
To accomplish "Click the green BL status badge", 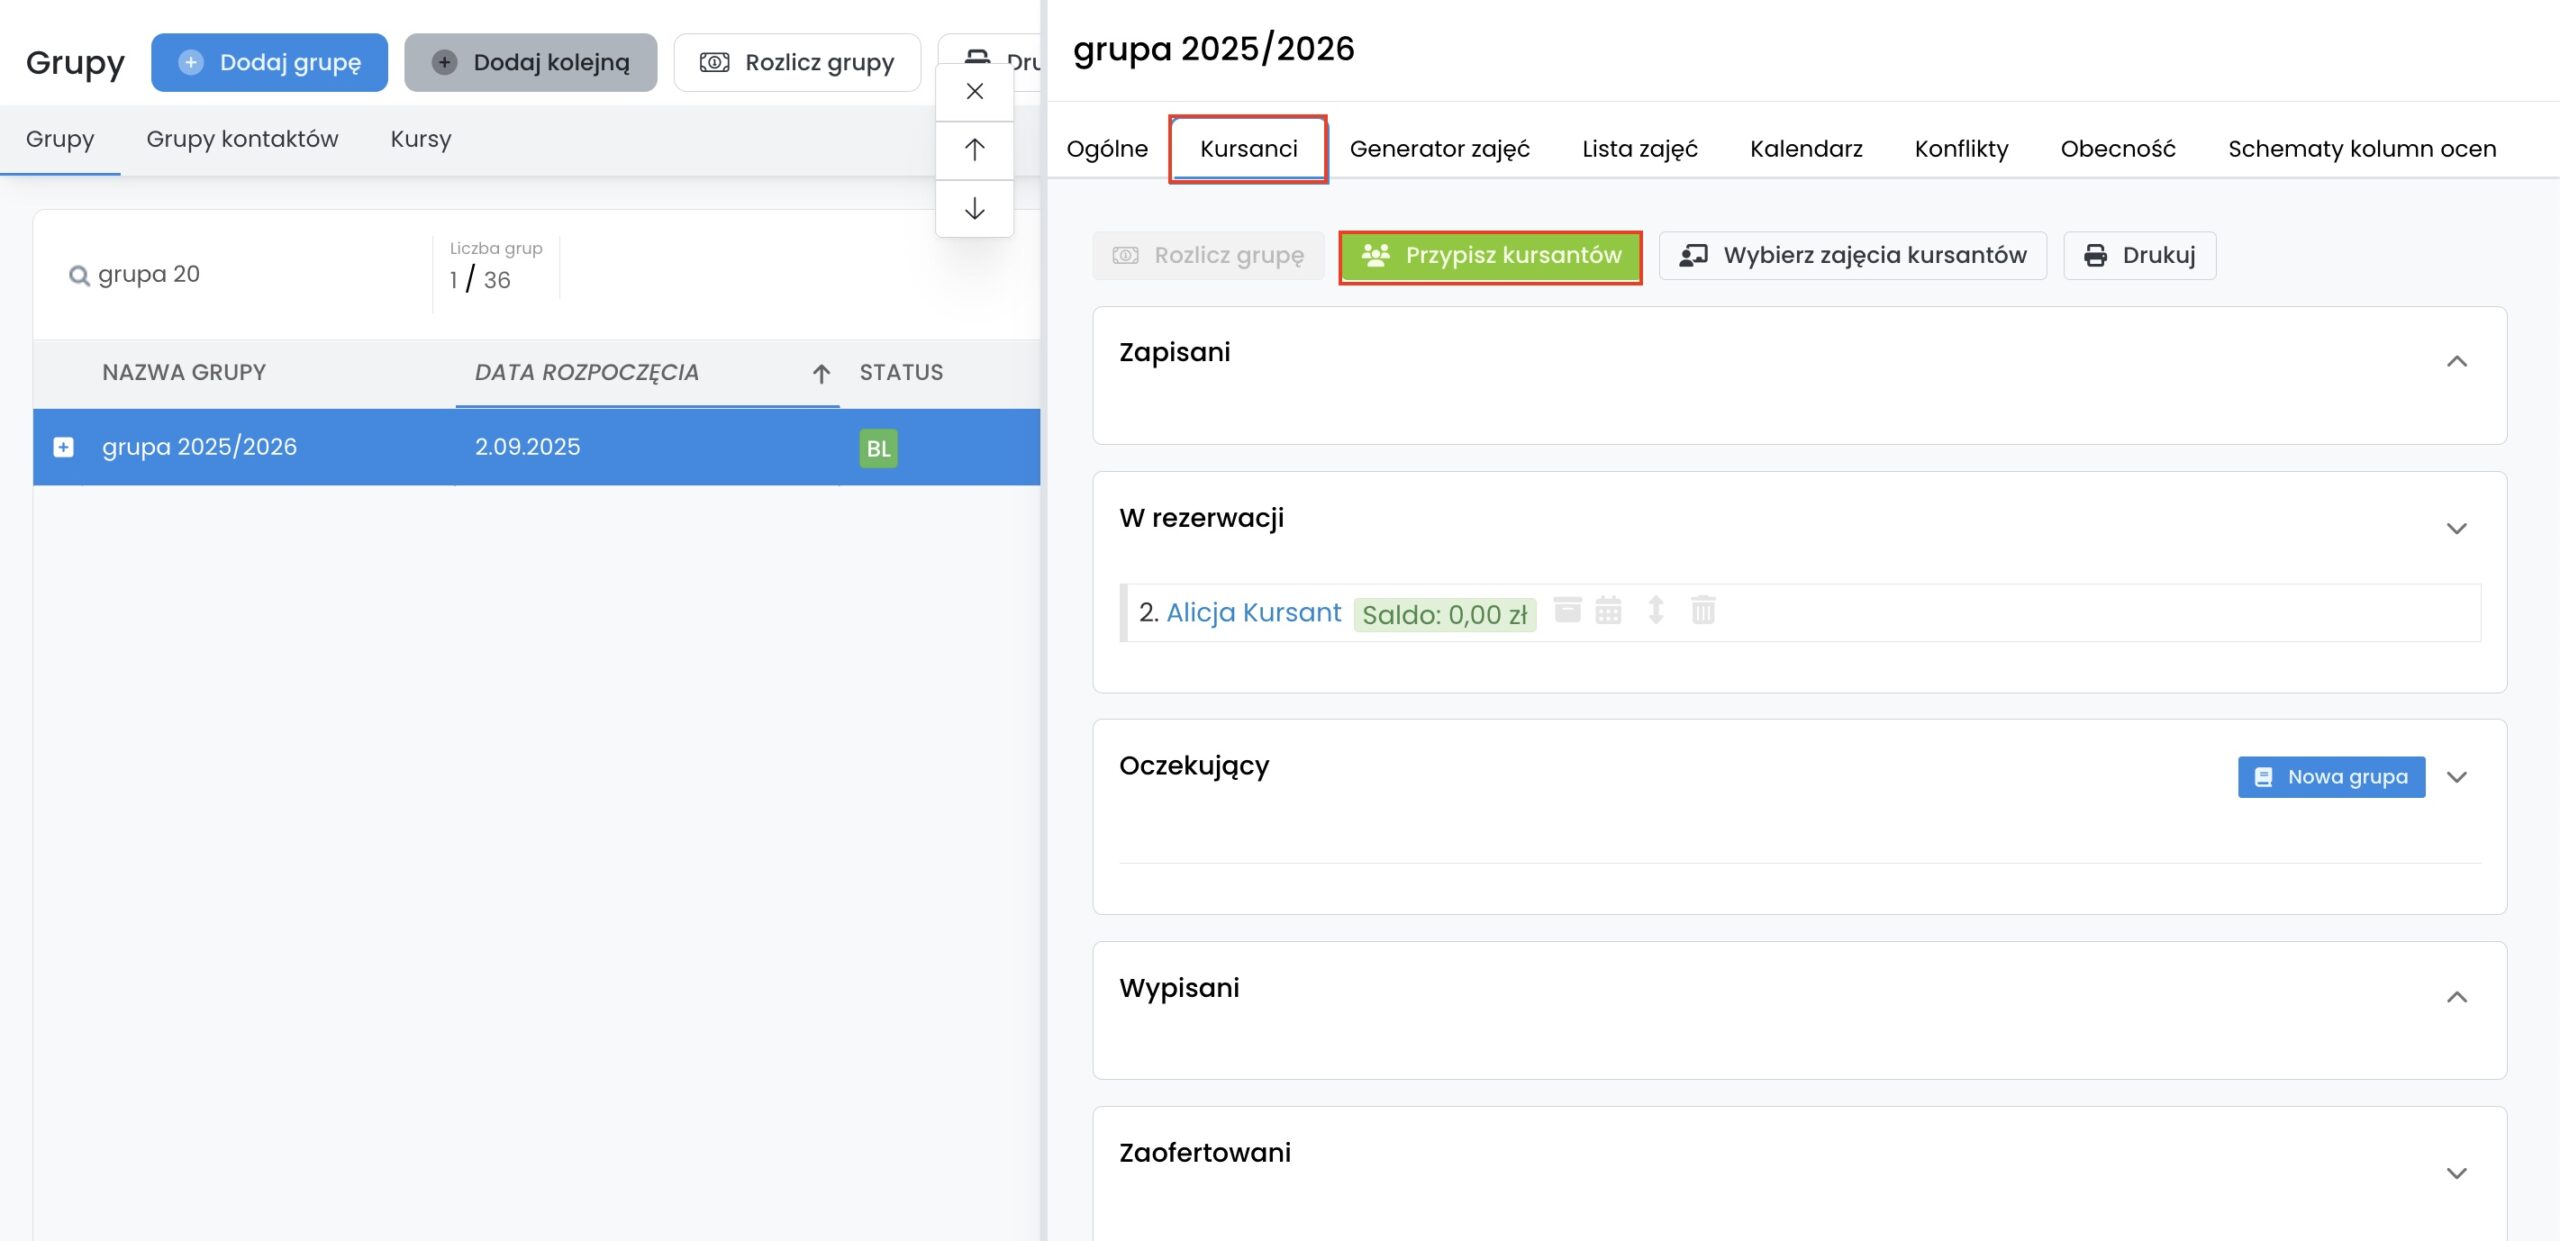I will tap(878, 448).
